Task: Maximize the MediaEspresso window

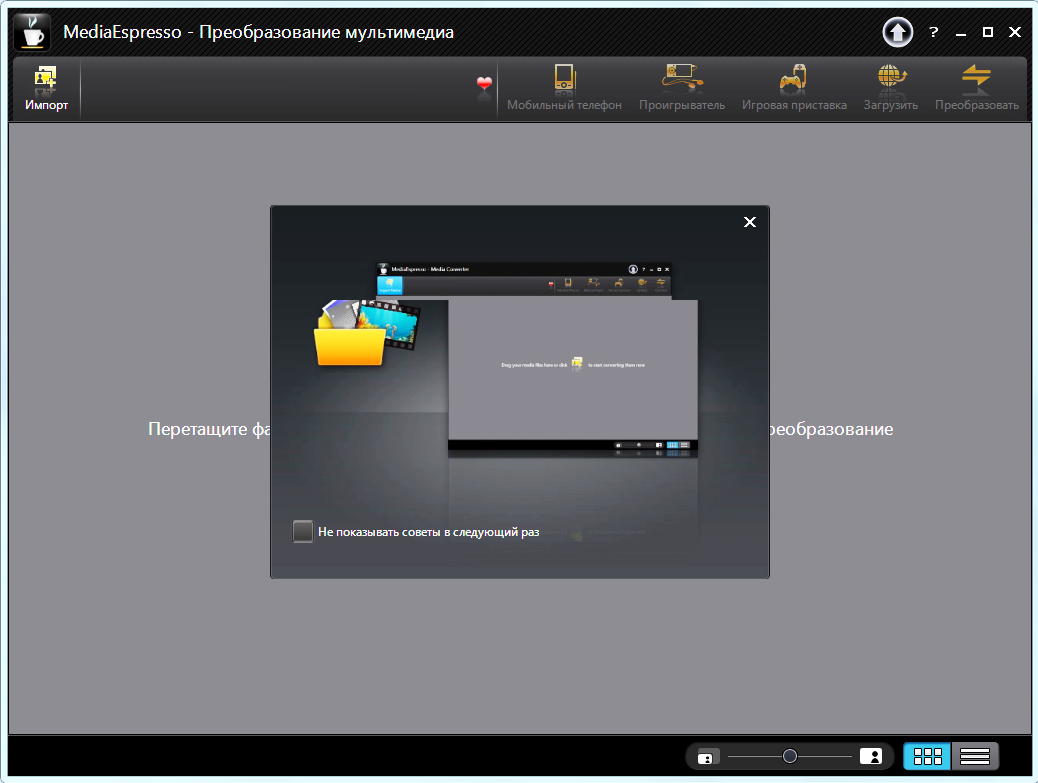Action: point(988,32)
